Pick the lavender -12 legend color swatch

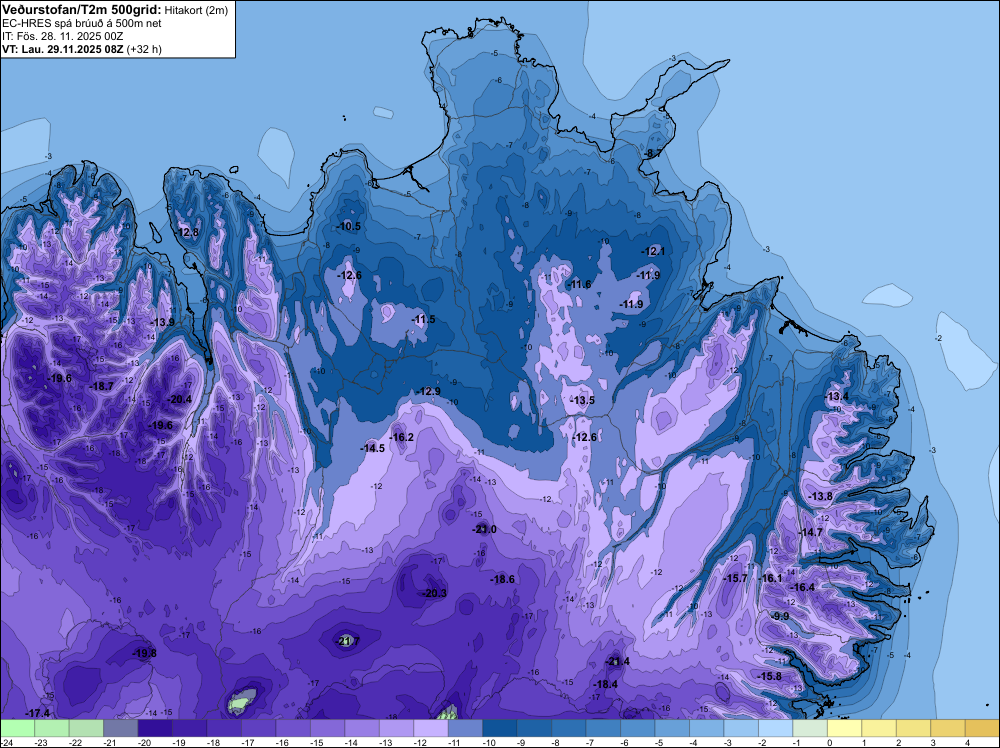click(430, 728)
